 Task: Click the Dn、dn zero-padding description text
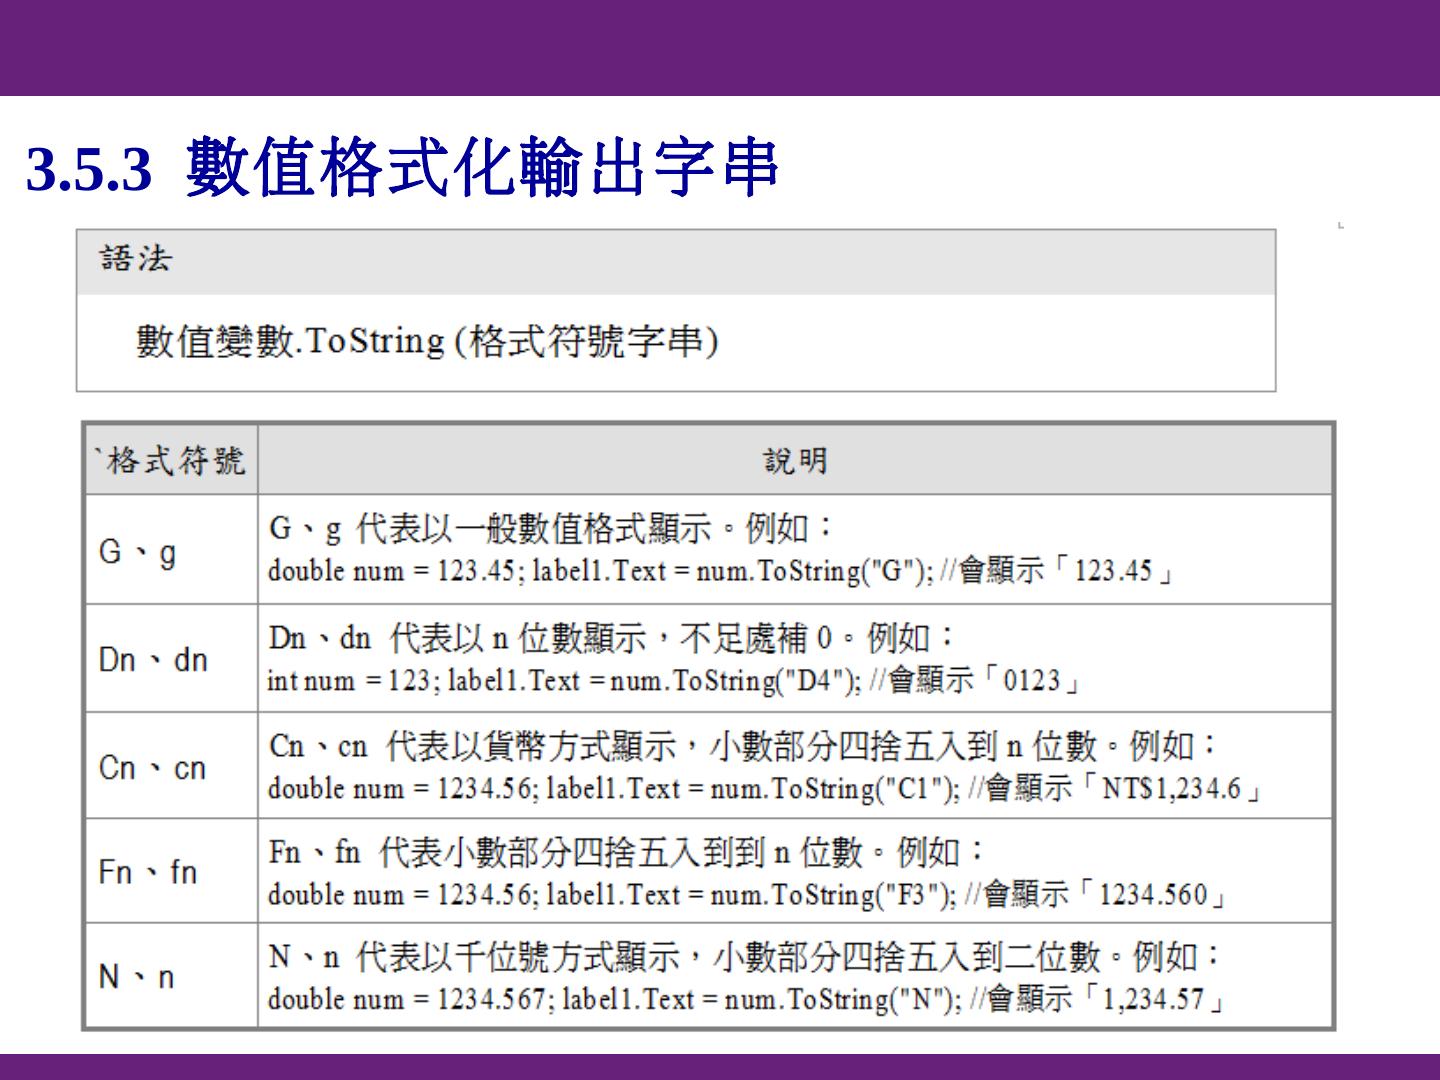(x=612, y=637)
